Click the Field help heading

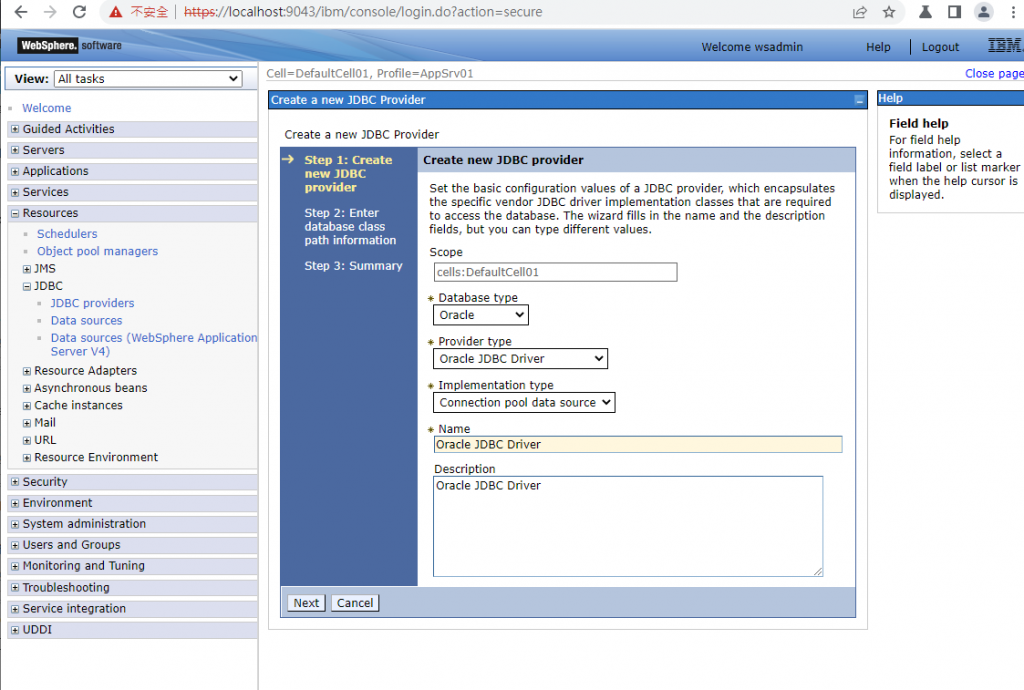tap(918, 123)
